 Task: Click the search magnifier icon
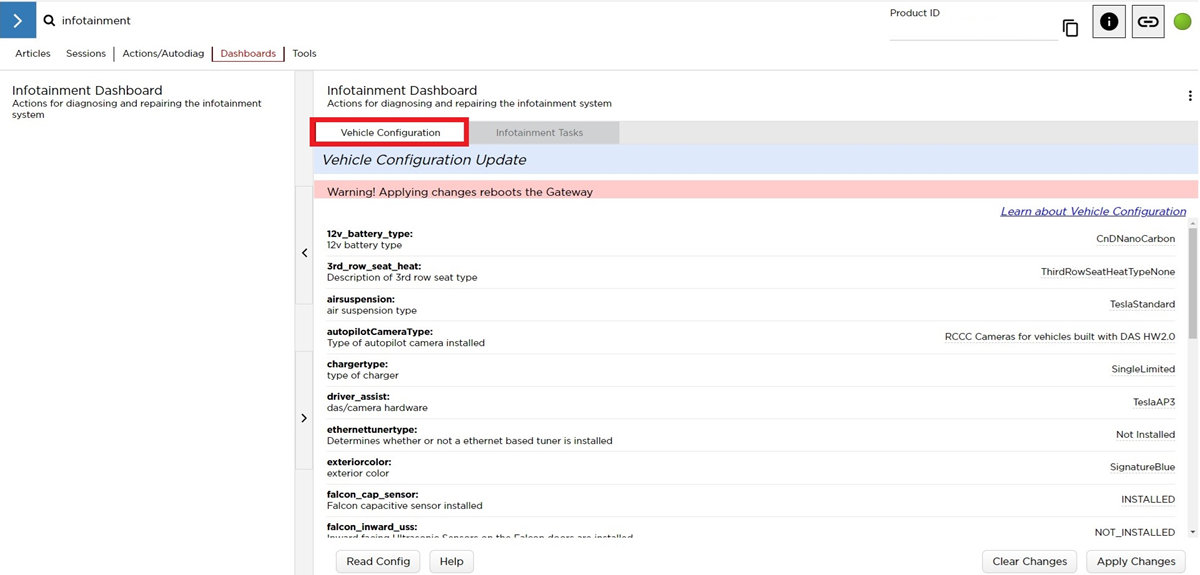(49, 21)
